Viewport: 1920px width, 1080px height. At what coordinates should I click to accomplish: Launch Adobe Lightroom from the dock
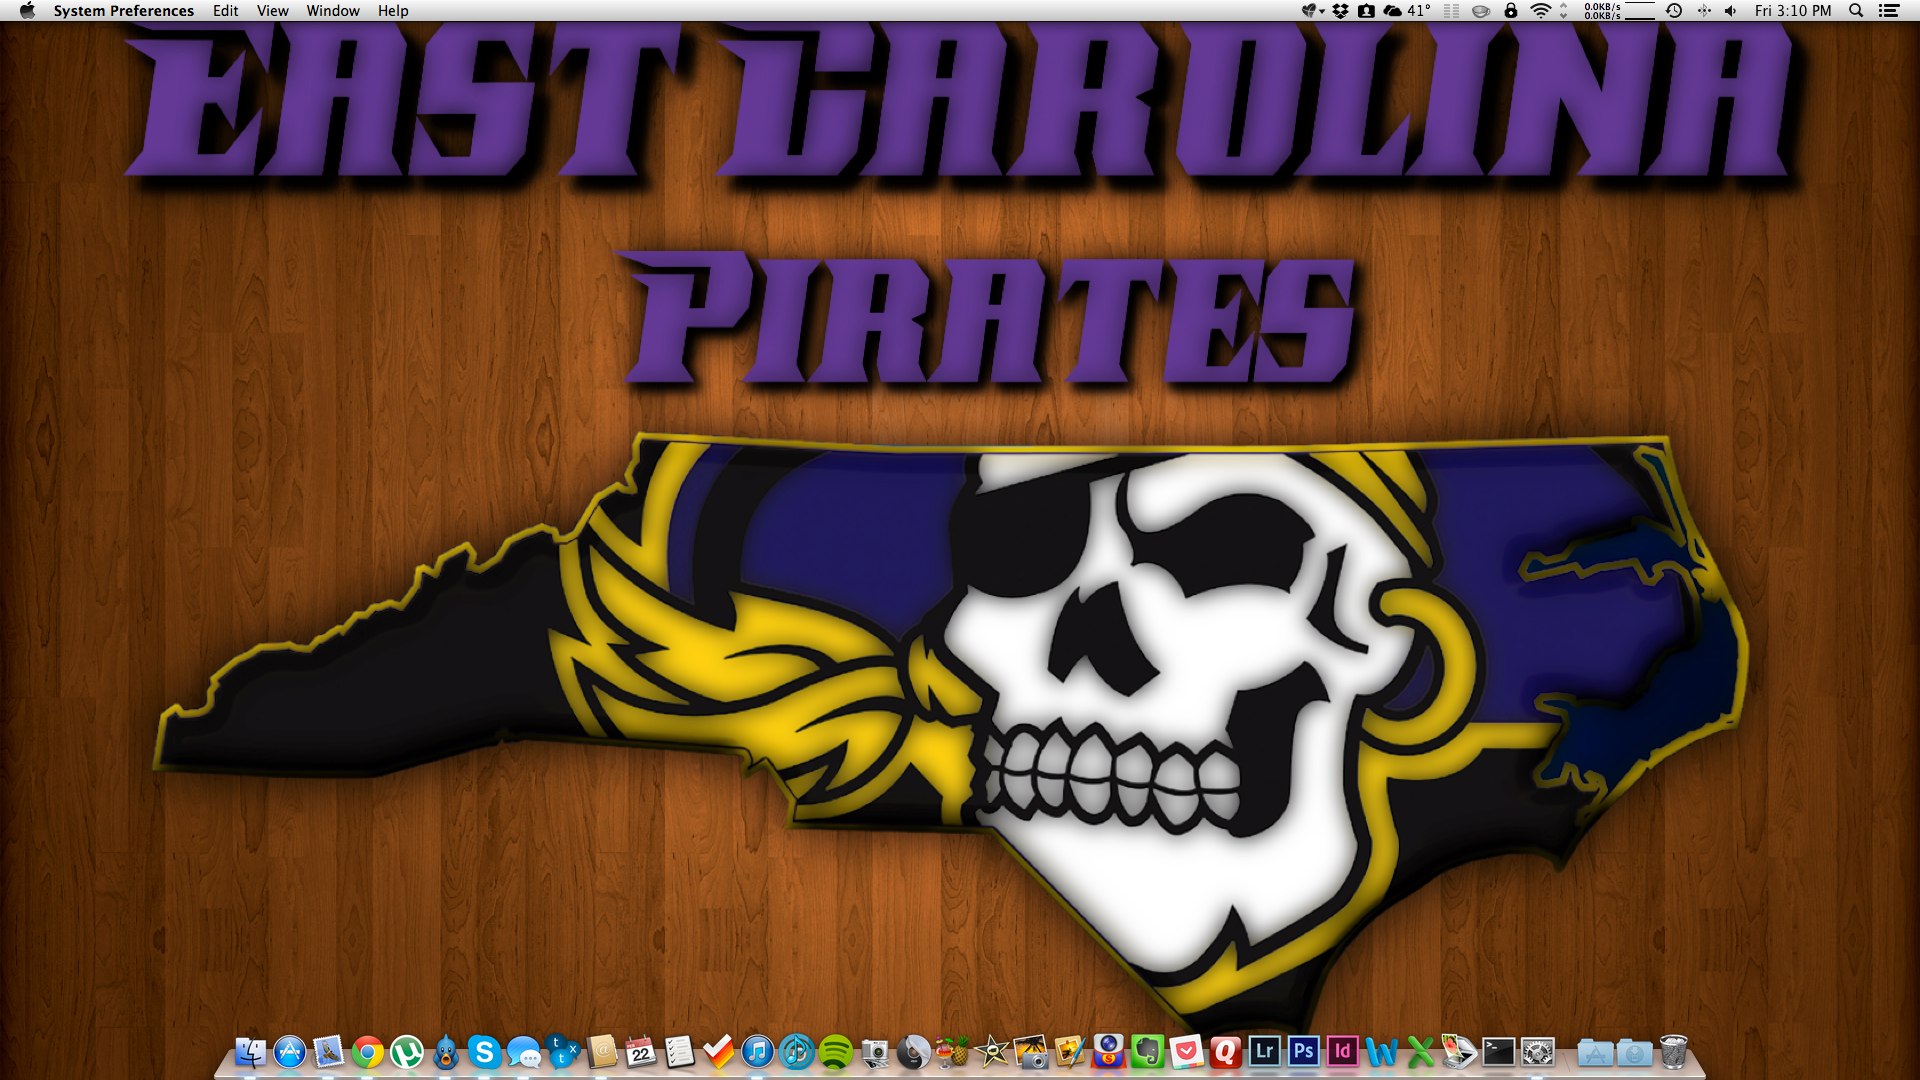[x=1264, y=1051]
